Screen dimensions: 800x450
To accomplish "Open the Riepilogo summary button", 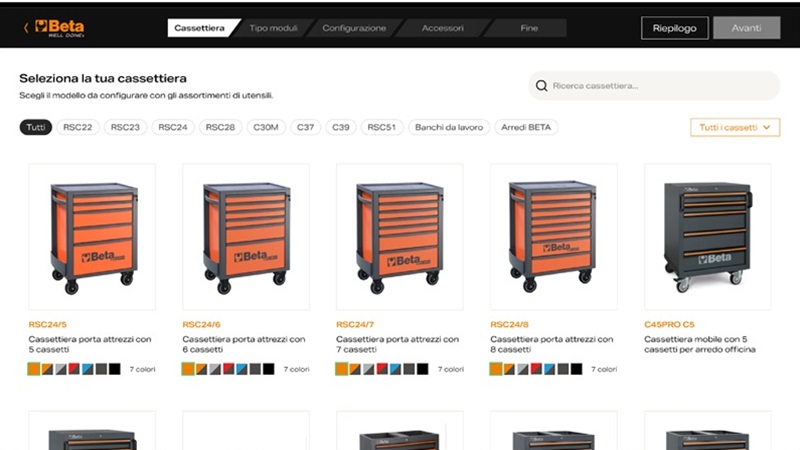I will (x=674, y=28).
